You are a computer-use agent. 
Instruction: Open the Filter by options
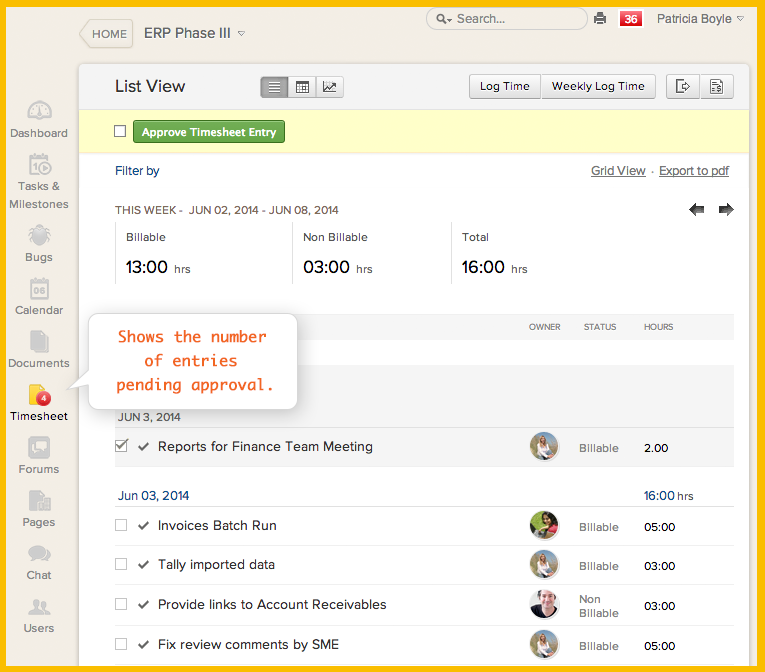click(137, 171)
